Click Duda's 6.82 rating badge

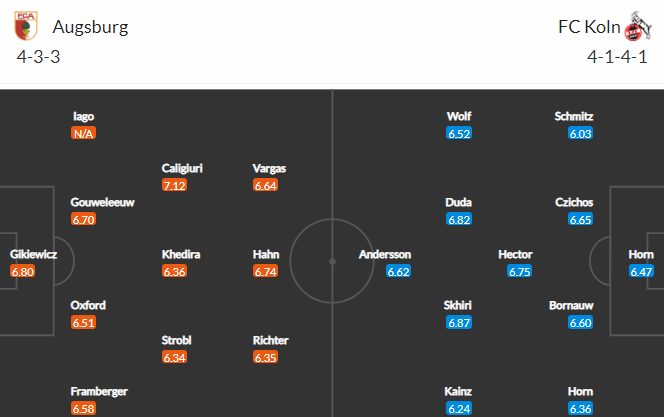459,219
